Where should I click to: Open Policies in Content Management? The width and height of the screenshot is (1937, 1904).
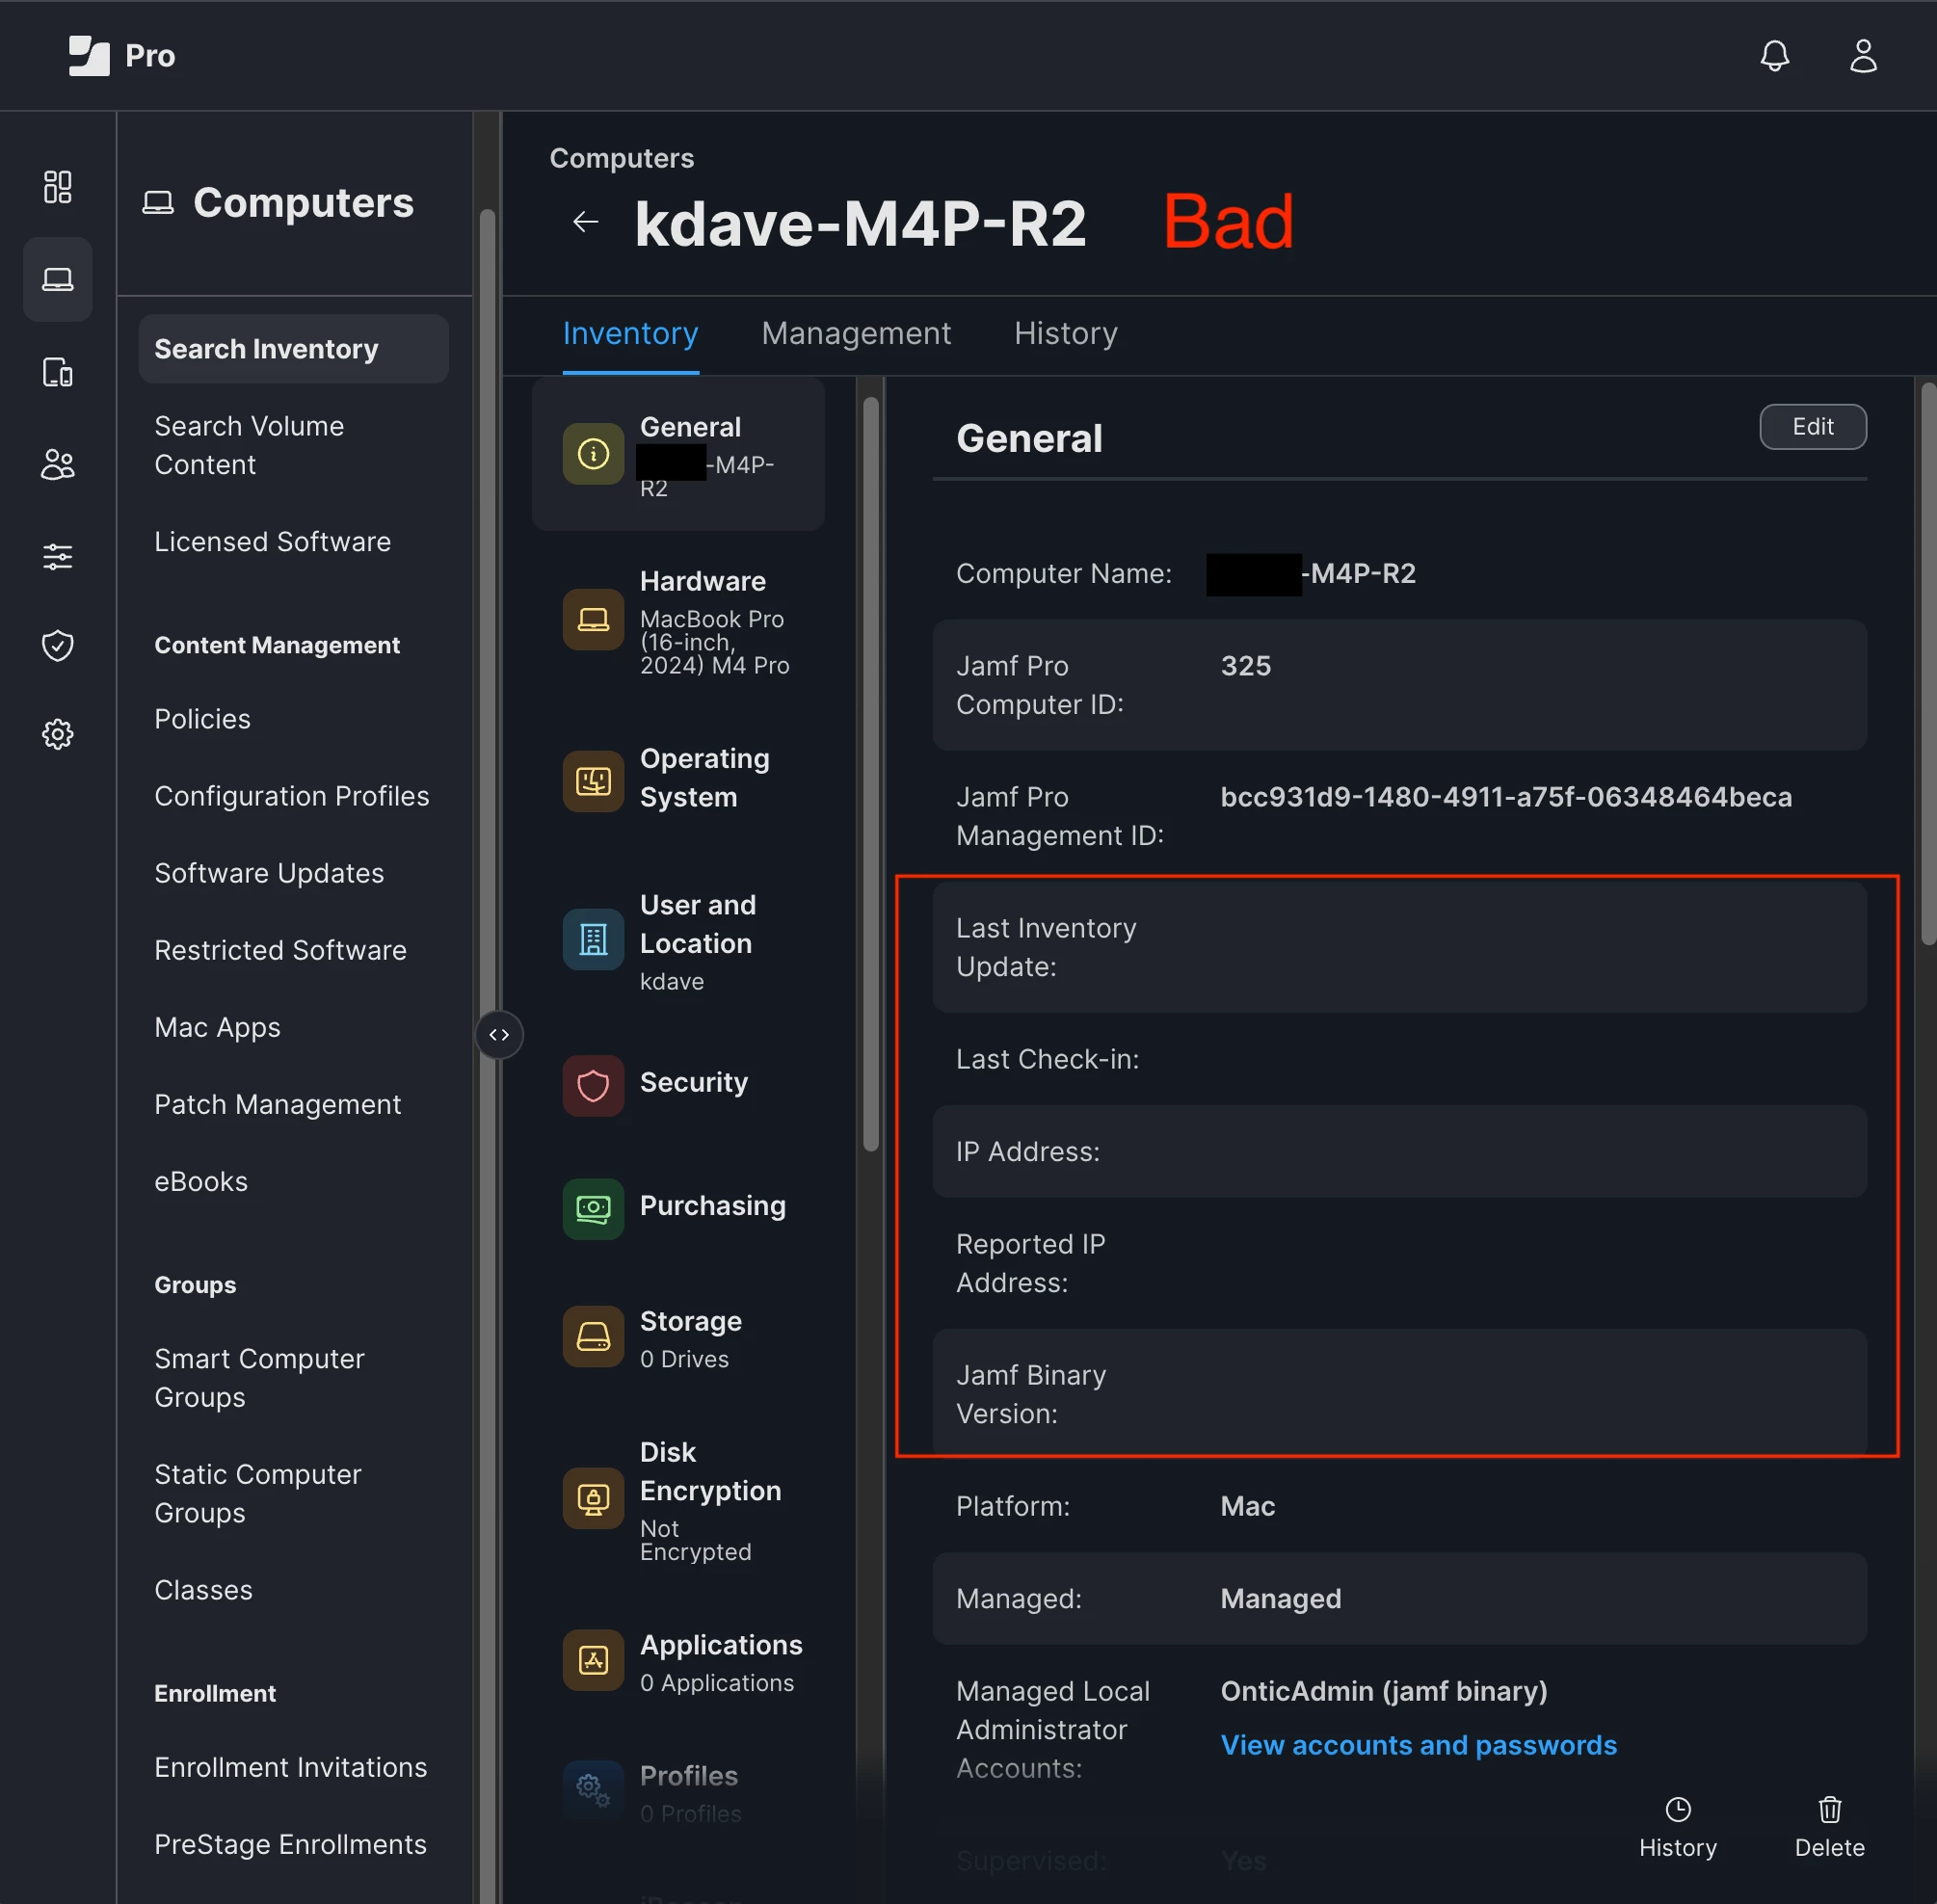202,719
